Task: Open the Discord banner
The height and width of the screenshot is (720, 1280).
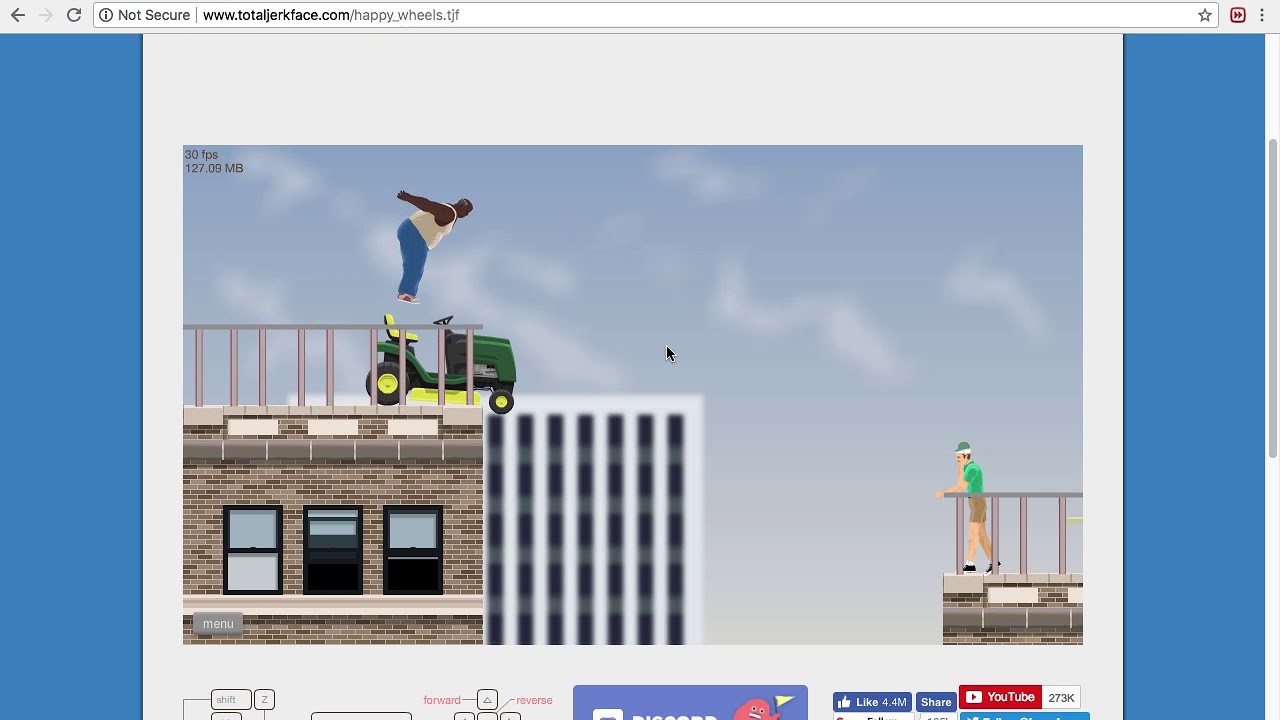Action: [x=690, y=703]
